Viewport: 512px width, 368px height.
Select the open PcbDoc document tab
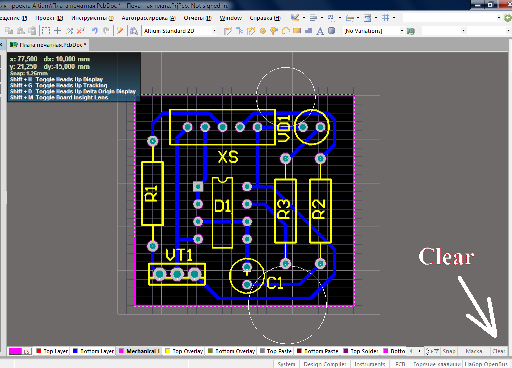tap(48, 45)
